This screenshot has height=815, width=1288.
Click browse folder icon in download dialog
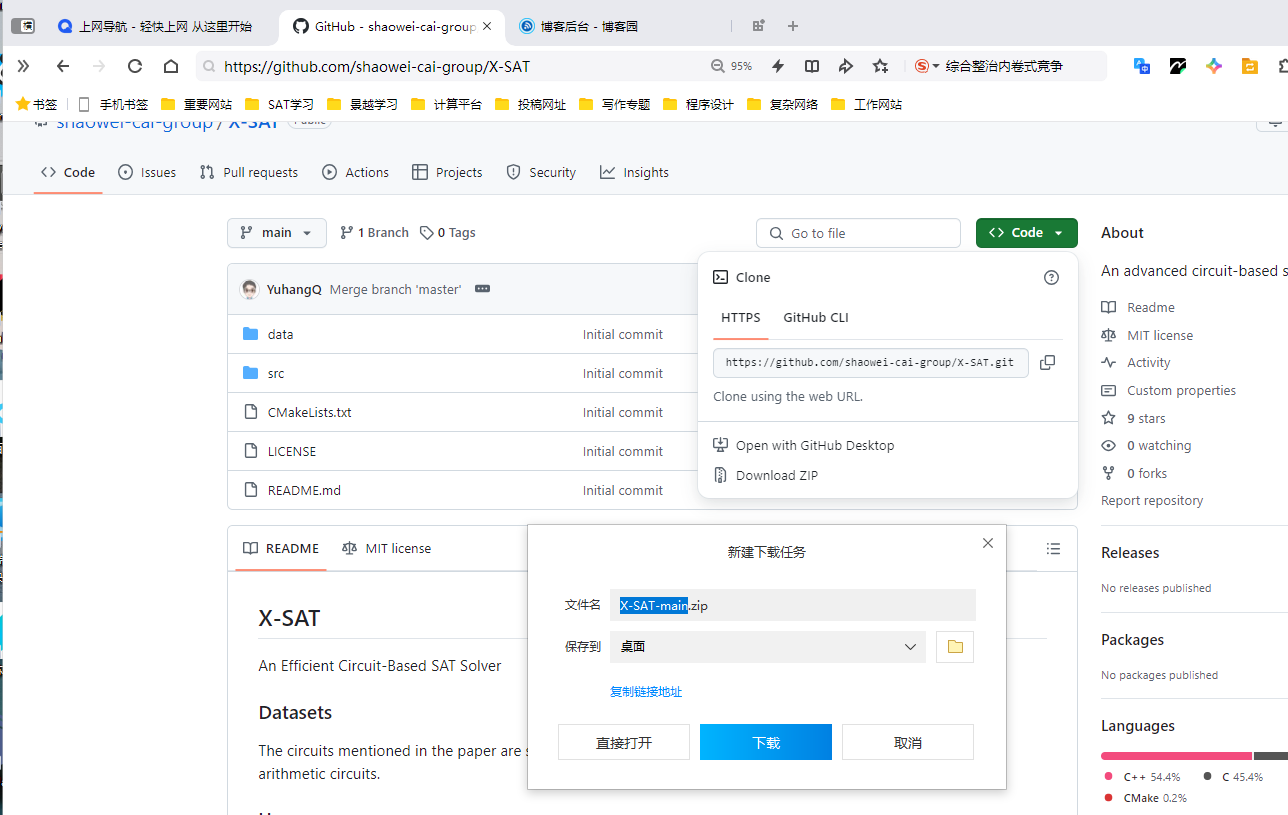click(955, 647)
